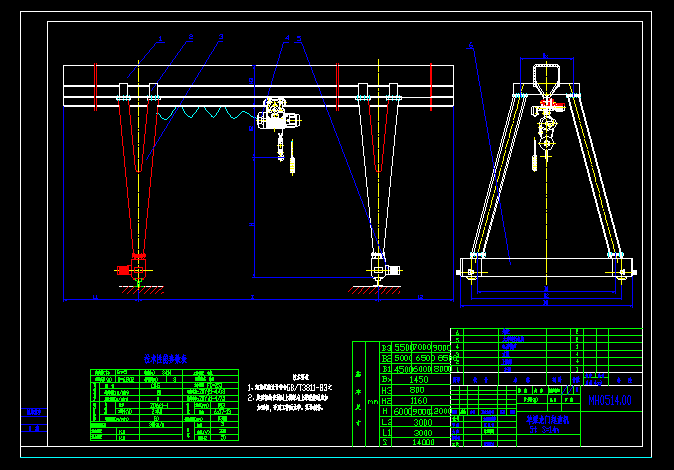Click the 1450 cell in the dimension table

pyautogui.click(x=419, y=380)
